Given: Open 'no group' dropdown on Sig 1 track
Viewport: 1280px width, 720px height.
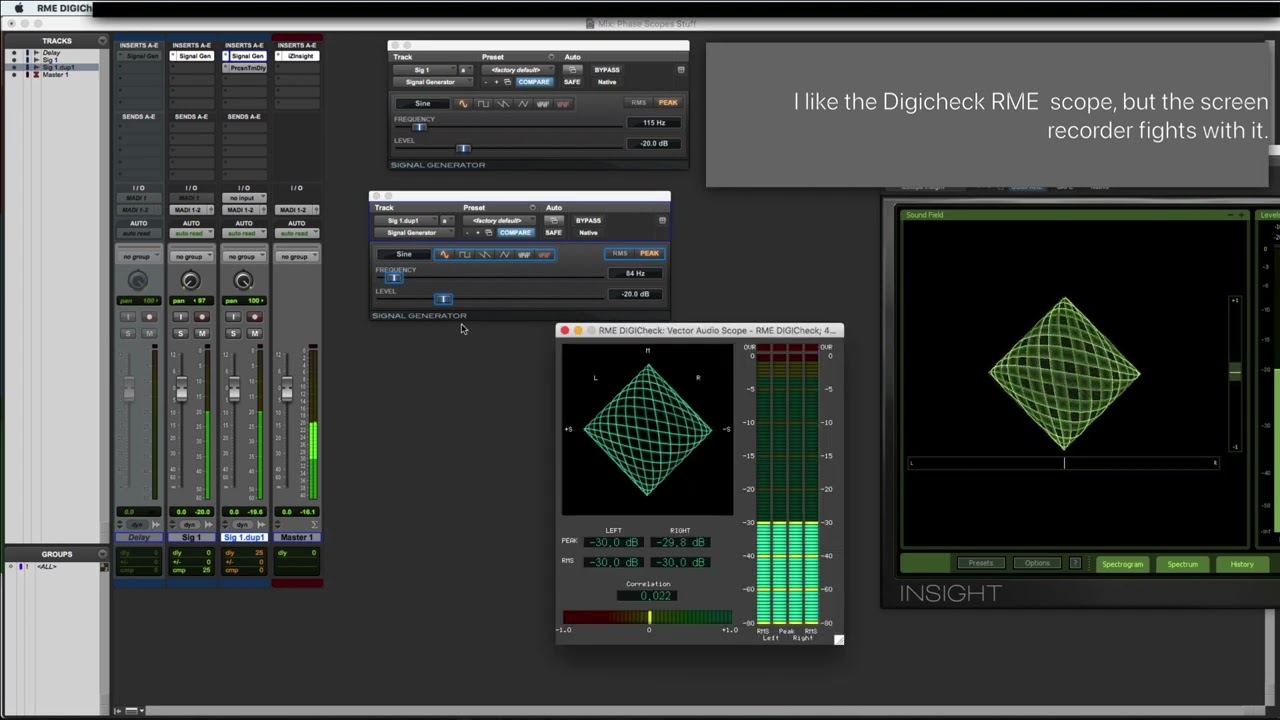Looking at the screenshot, I should click(192, 257).
